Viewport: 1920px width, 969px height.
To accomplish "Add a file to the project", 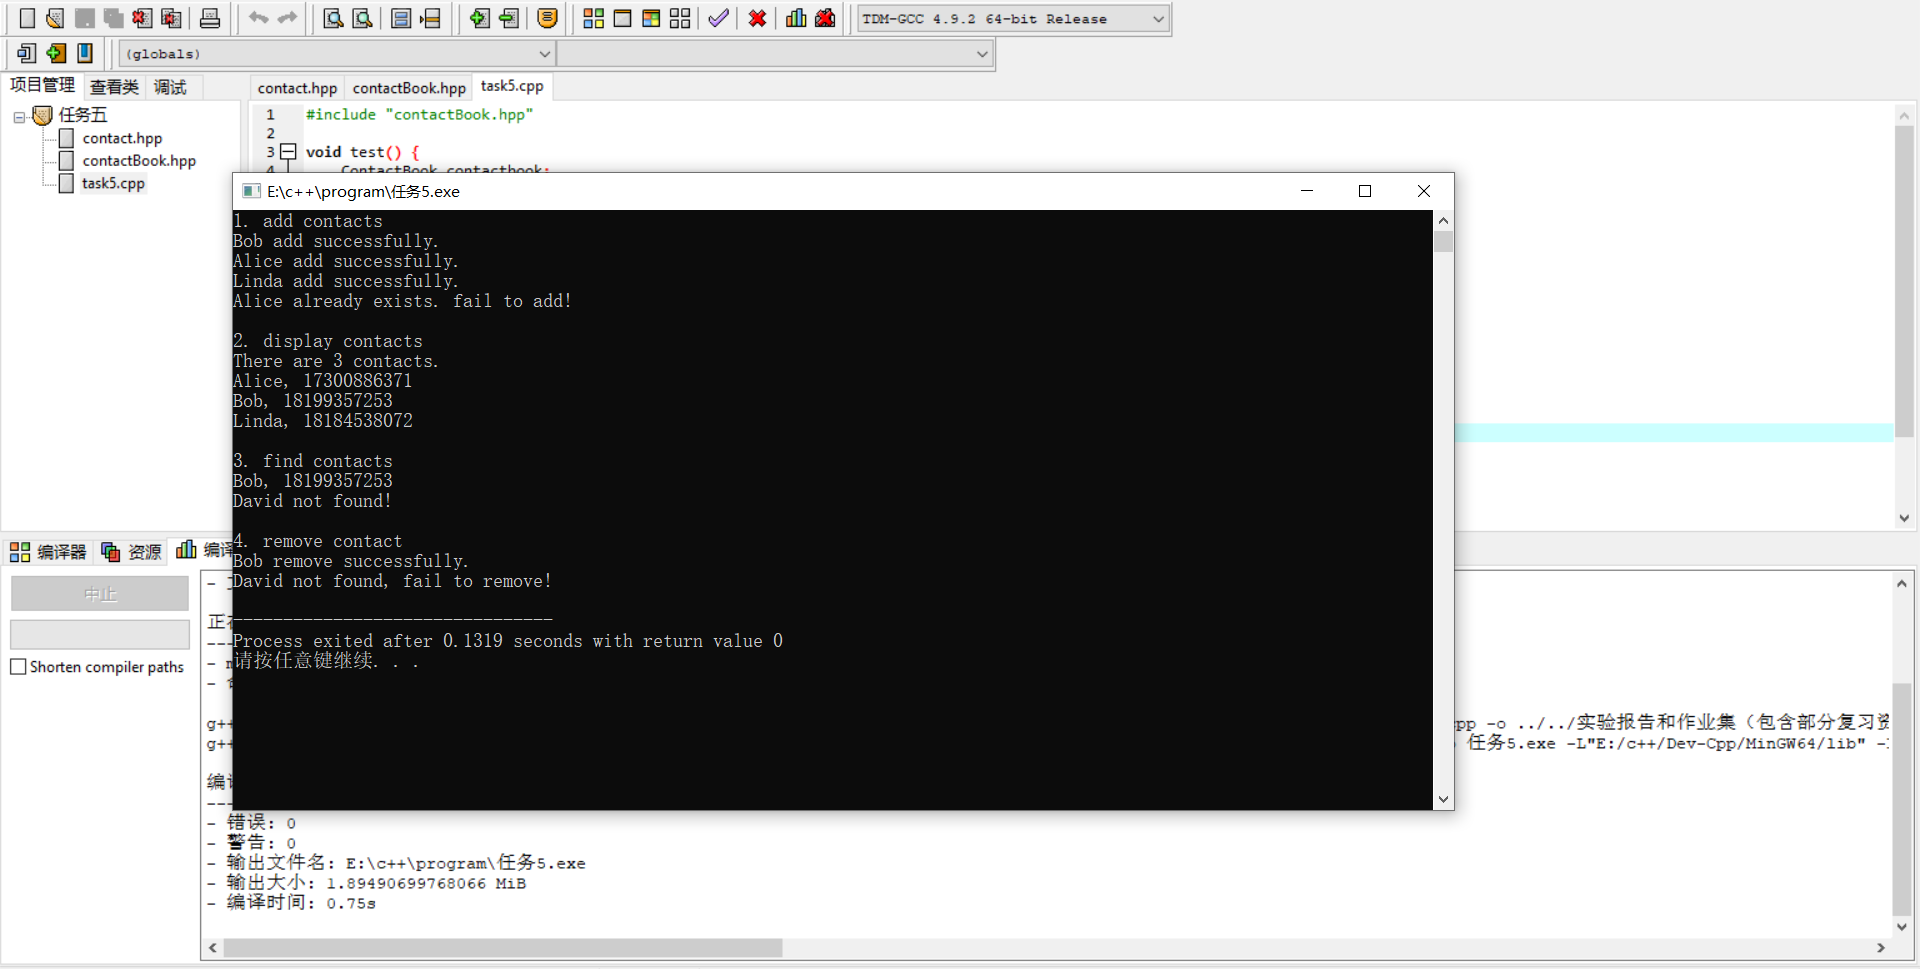I will click(x=479, y=18).
